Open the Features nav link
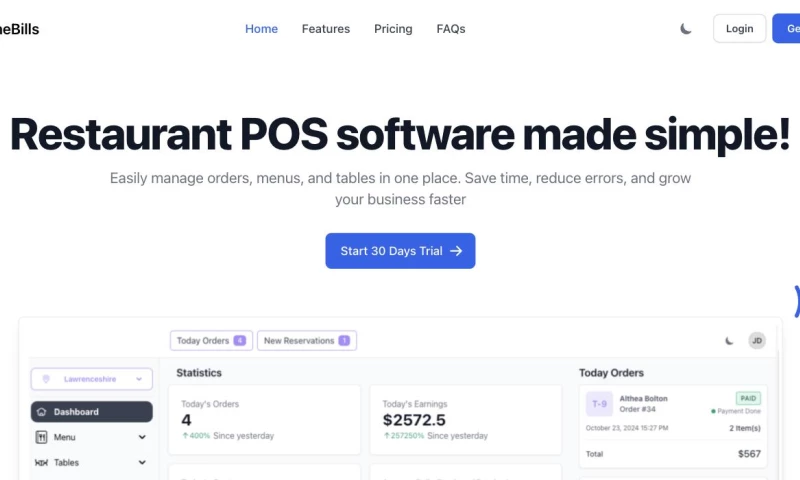 pos(326,29)
